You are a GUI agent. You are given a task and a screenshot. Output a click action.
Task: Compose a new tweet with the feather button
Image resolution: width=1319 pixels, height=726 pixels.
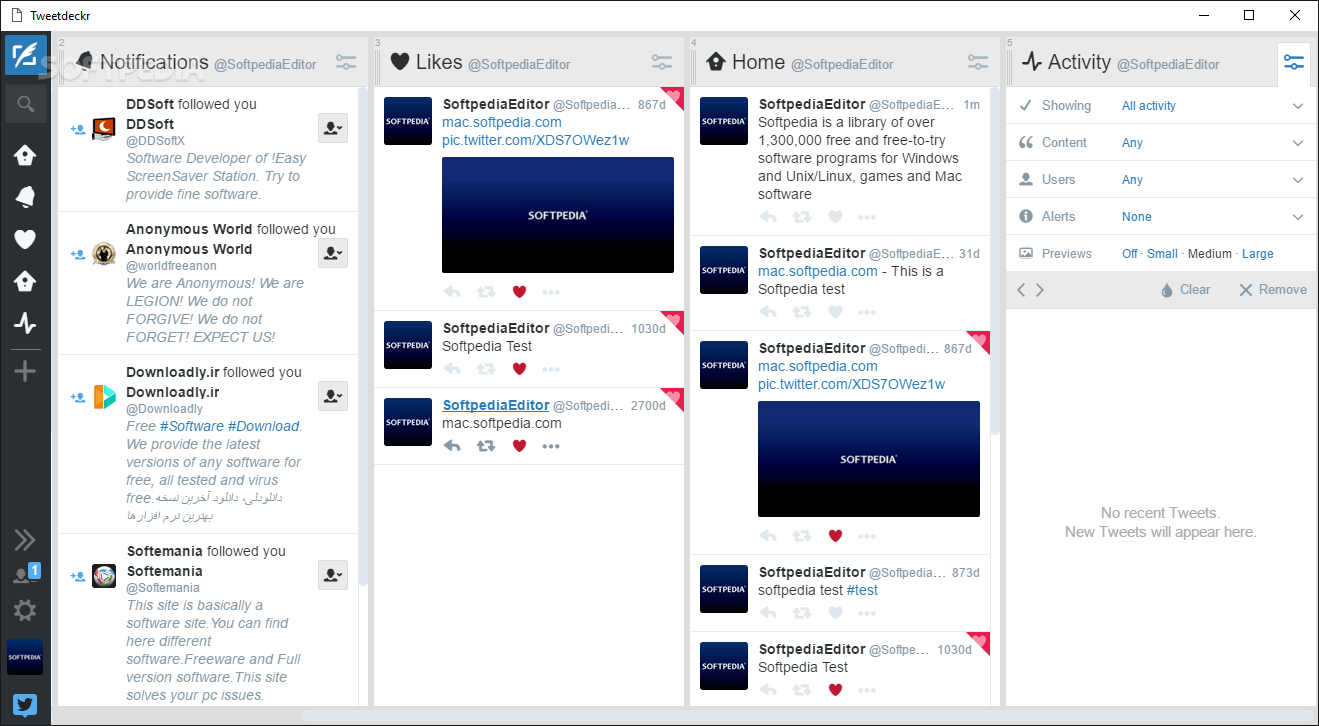point(26,55)
